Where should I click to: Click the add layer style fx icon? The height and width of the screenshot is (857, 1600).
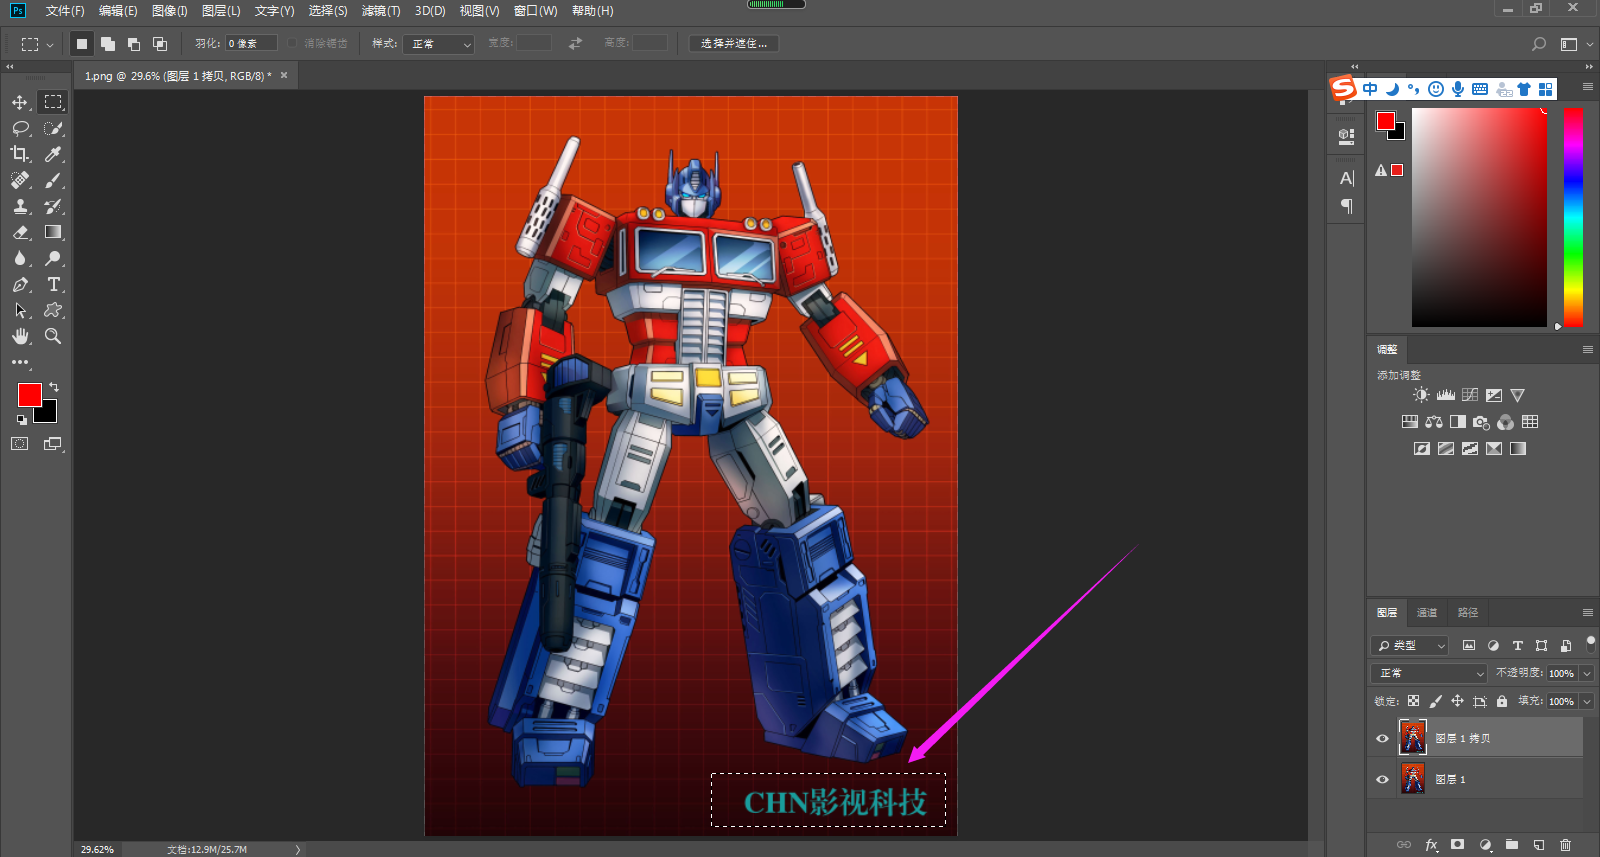pyautogui.click(x=1431, y=845)
